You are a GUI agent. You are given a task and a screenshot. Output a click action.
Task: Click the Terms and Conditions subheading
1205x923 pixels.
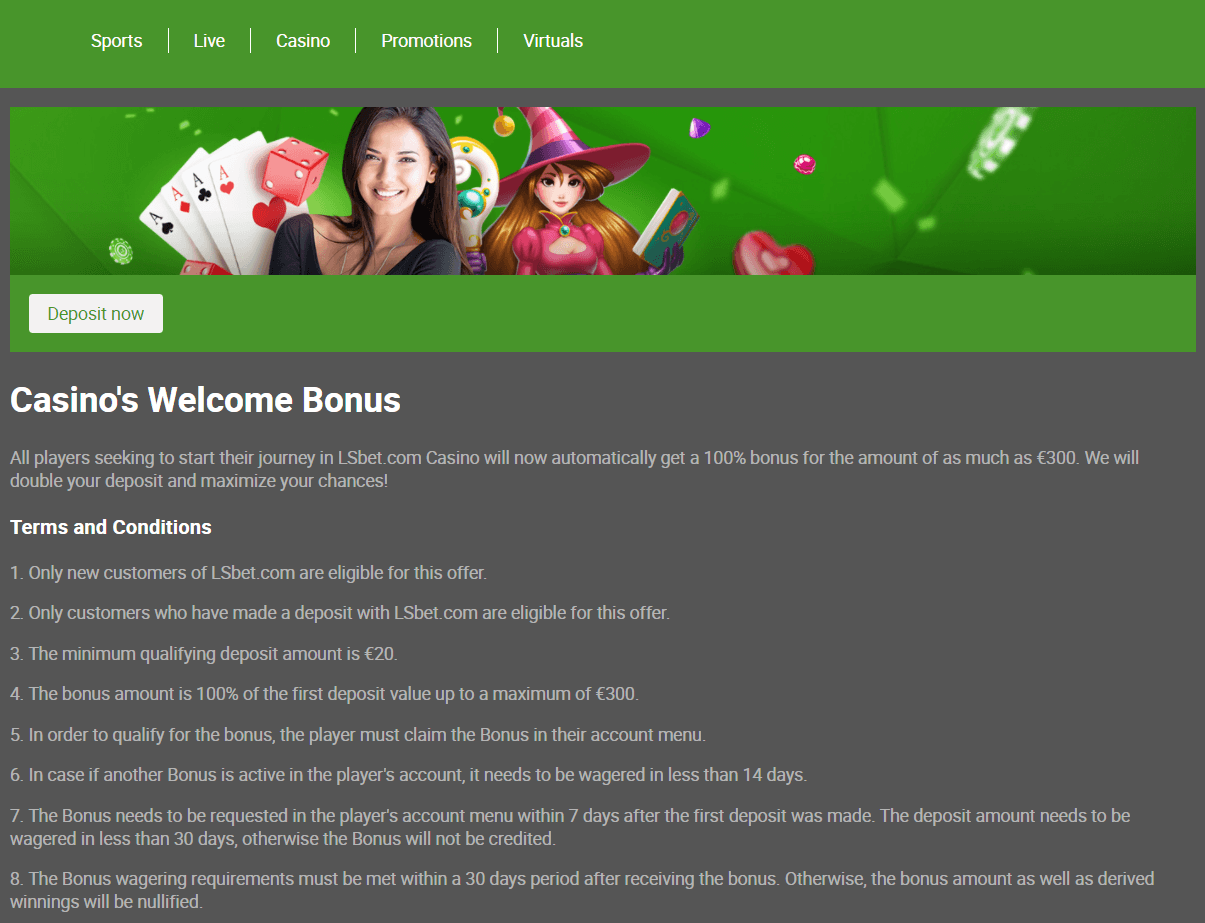111,527
